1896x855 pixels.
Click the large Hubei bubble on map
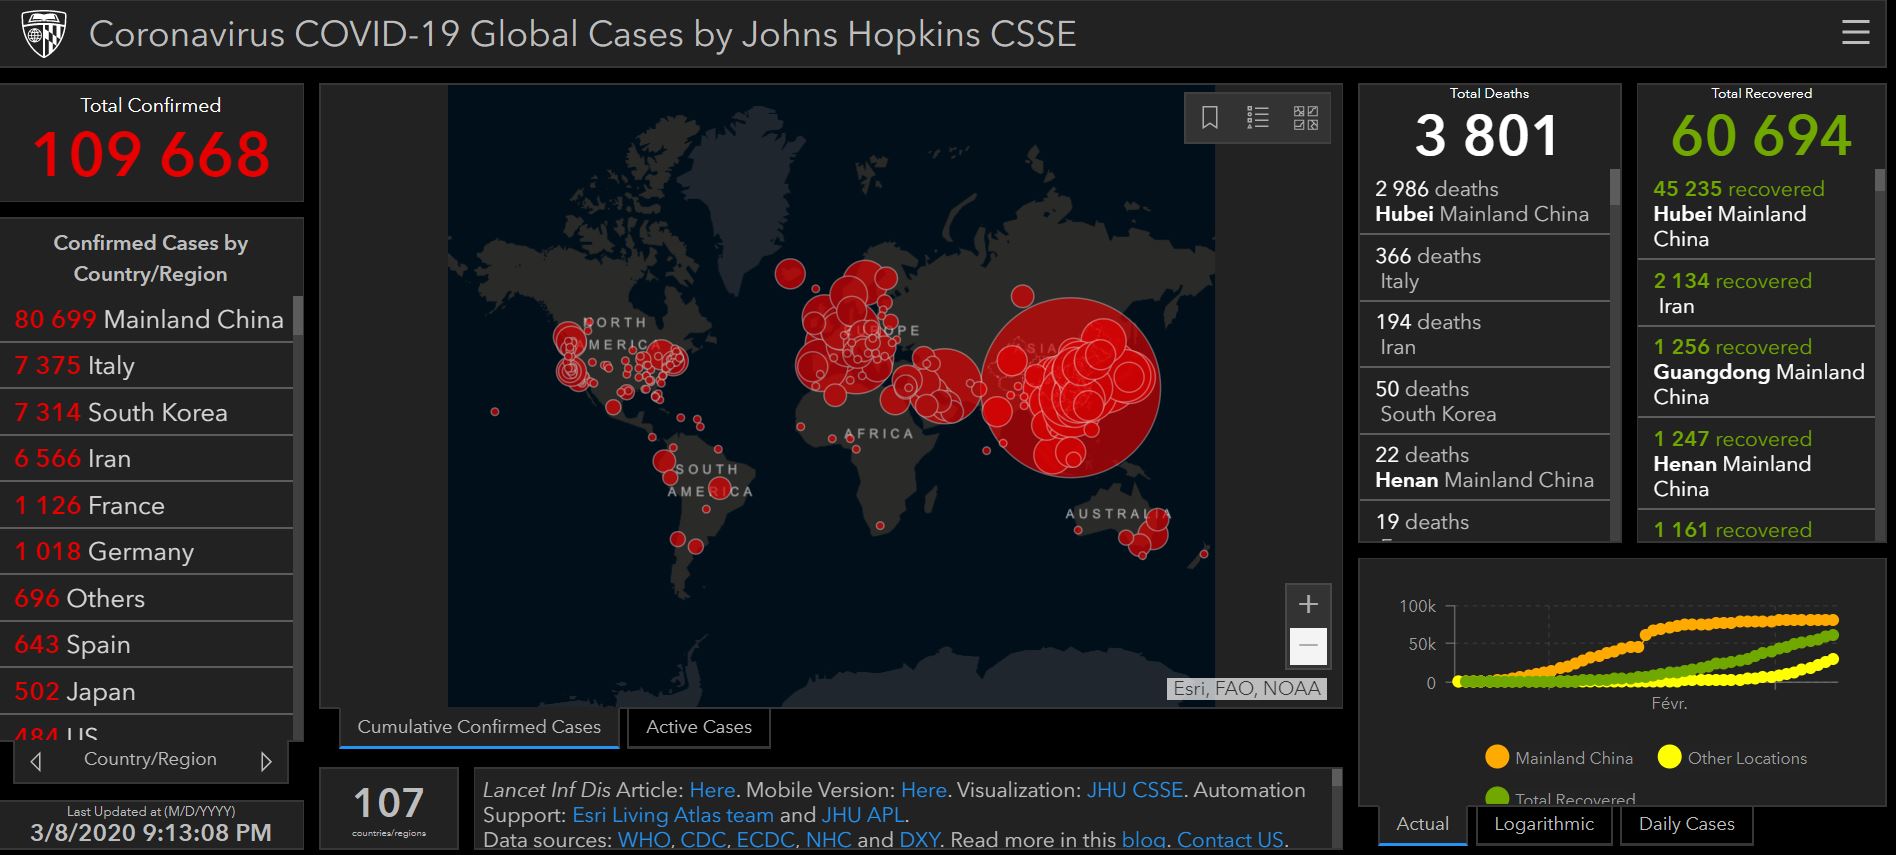click(1071, 388)
